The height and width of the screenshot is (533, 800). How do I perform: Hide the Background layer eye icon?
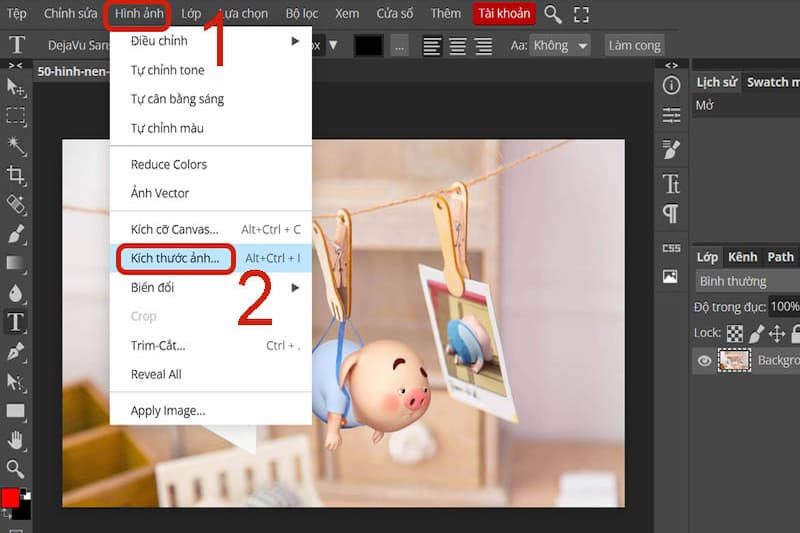[x=704, y=361]
